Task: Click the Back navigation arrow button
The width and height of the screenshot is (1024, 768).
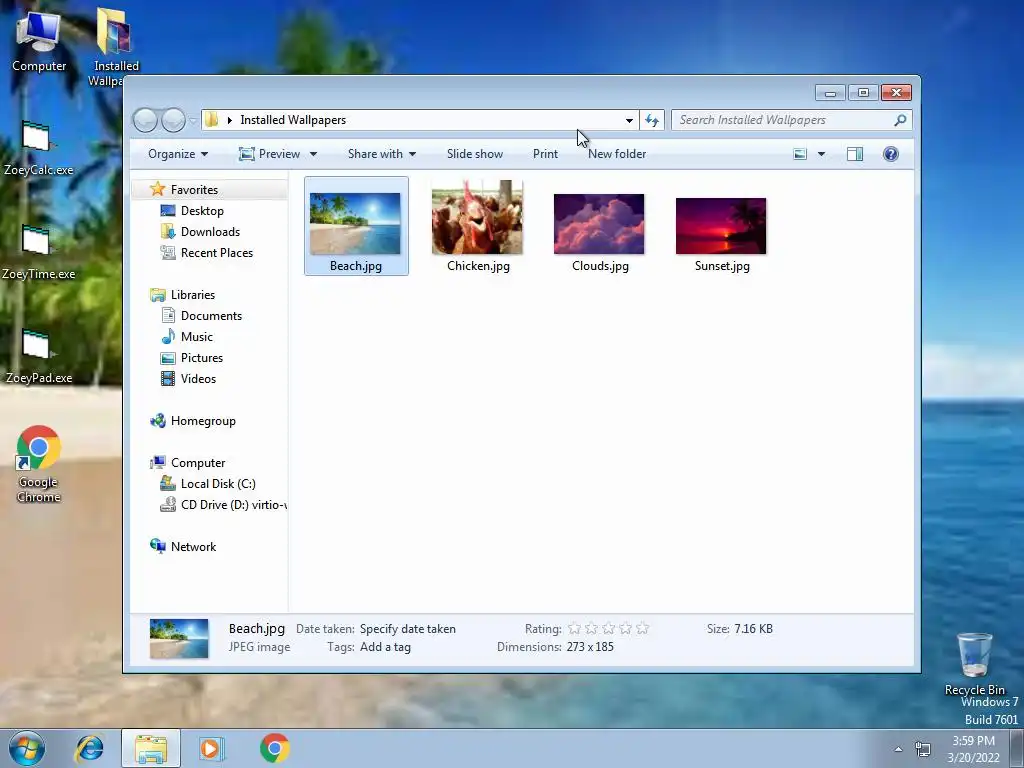Action: (x=145, y=120)
